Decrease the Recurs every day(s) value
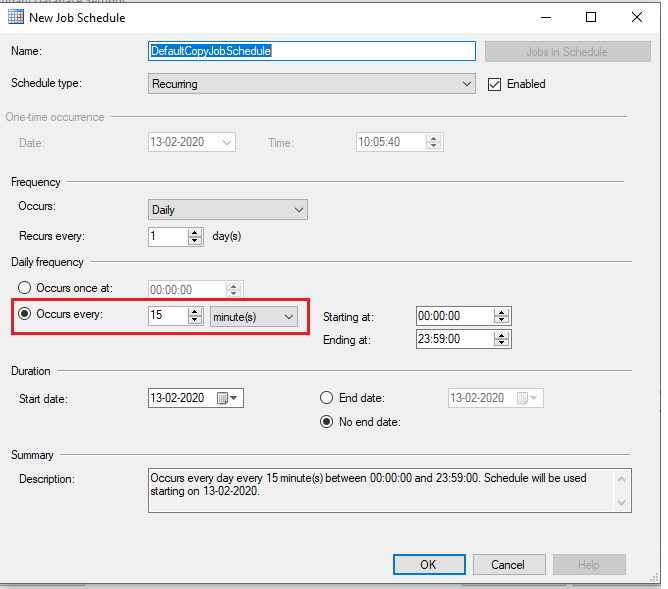The image size is (668, 589). click(195, 241)
